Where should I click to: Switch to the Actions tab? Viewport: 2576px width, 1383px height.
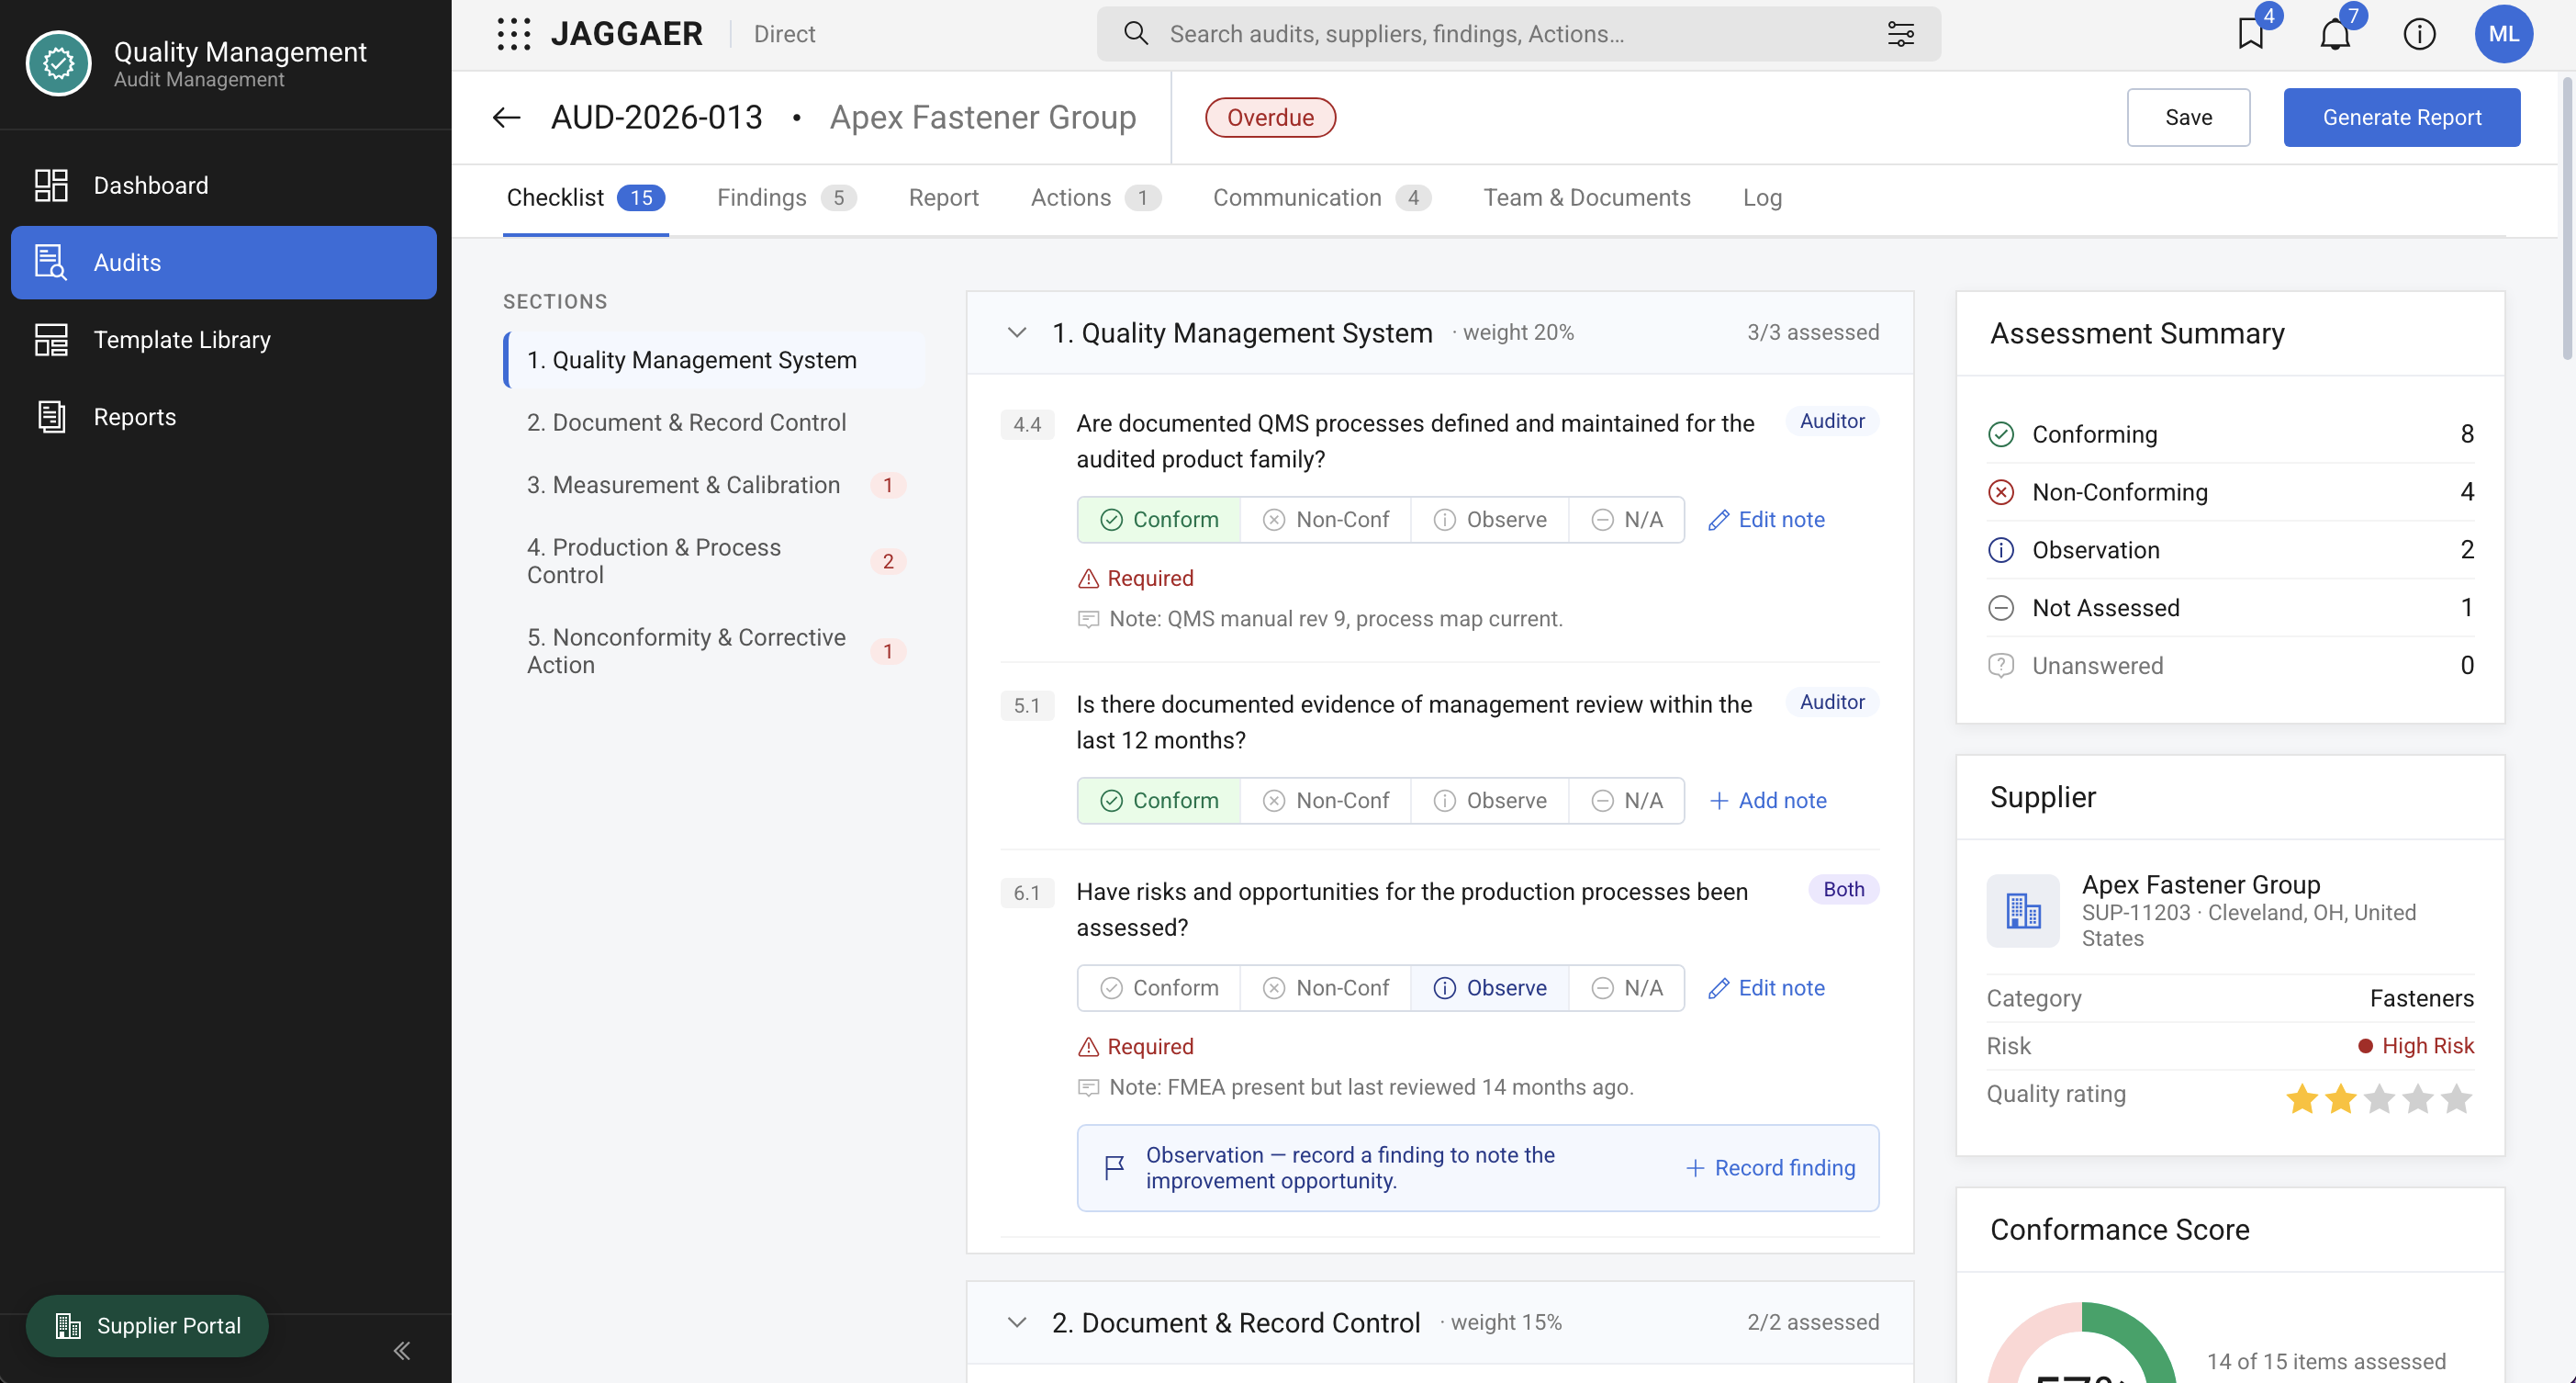1095,198
